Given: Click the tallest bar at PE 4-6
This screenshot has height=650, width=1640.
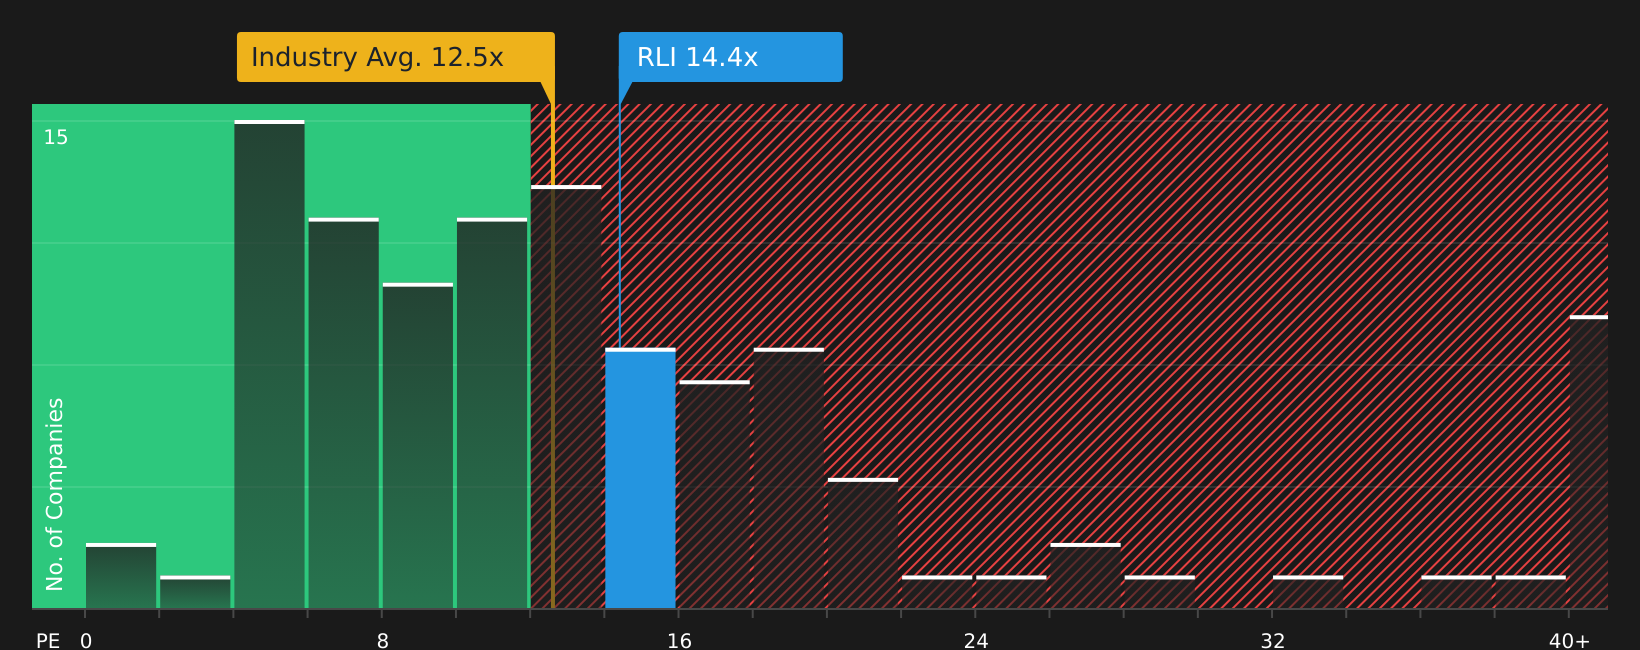Looking at the screenshot, I should point(269,364).
